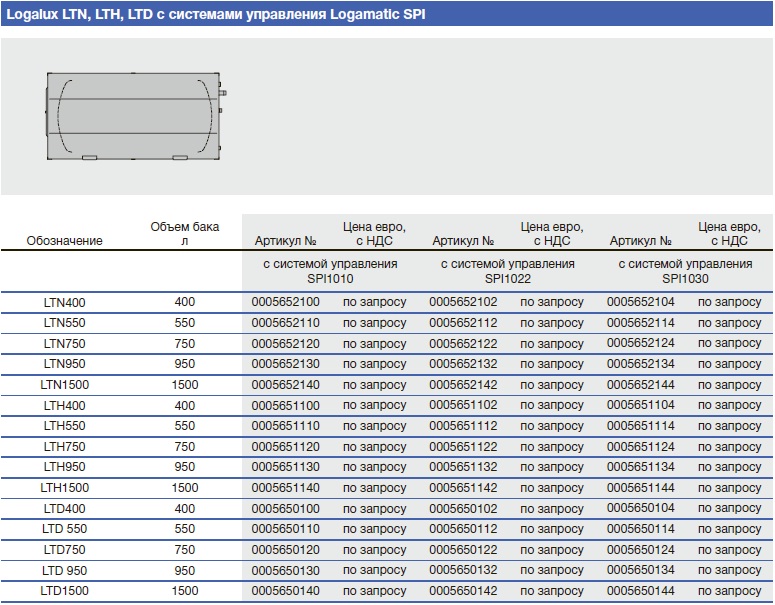Click article number 0005652110
Image resolution: width=775 pixels, height=605 pixels.
[286, 323]
